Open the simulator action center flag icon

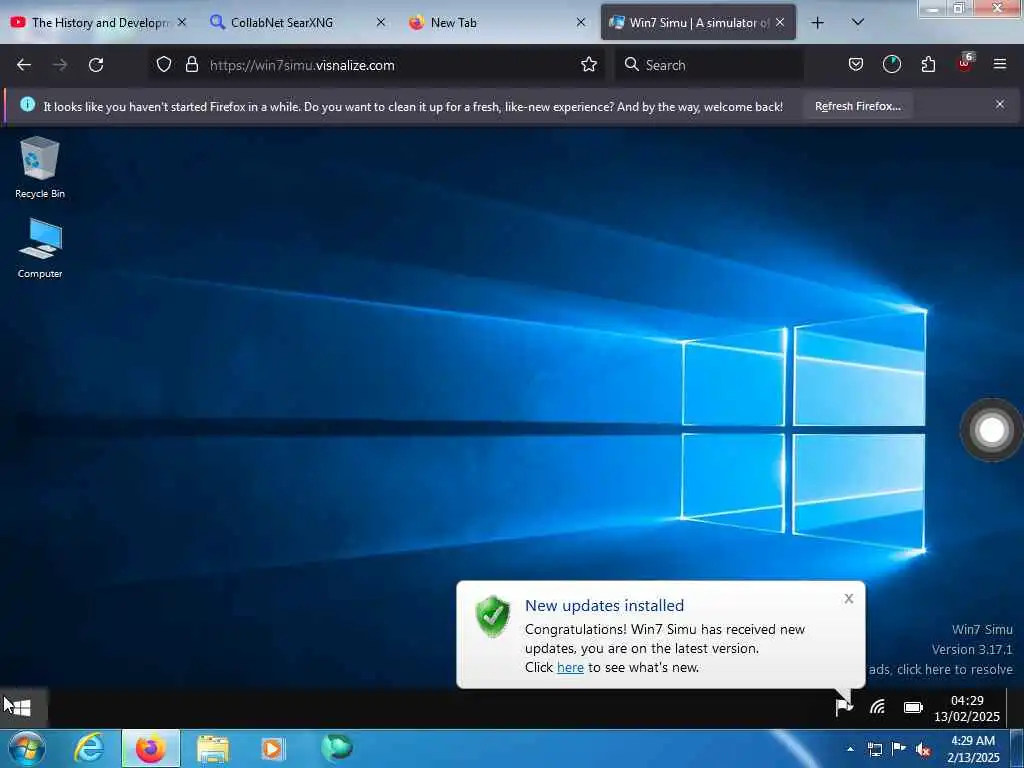coord(844,707)
